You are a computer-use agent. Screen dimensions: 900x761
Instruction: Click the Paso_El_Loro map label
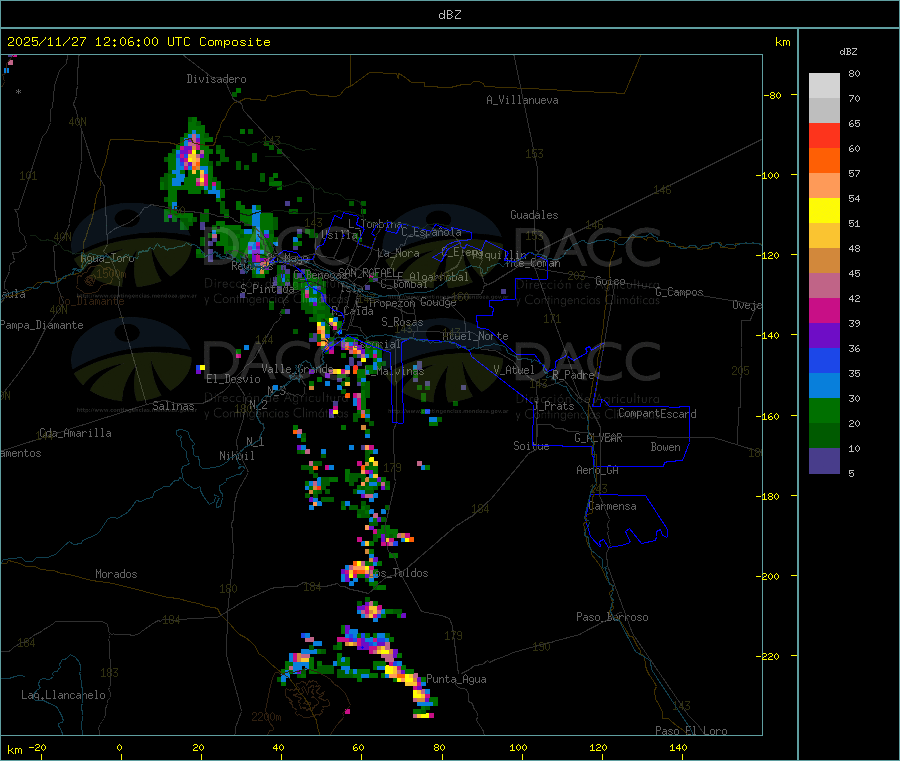coord(691,731)
